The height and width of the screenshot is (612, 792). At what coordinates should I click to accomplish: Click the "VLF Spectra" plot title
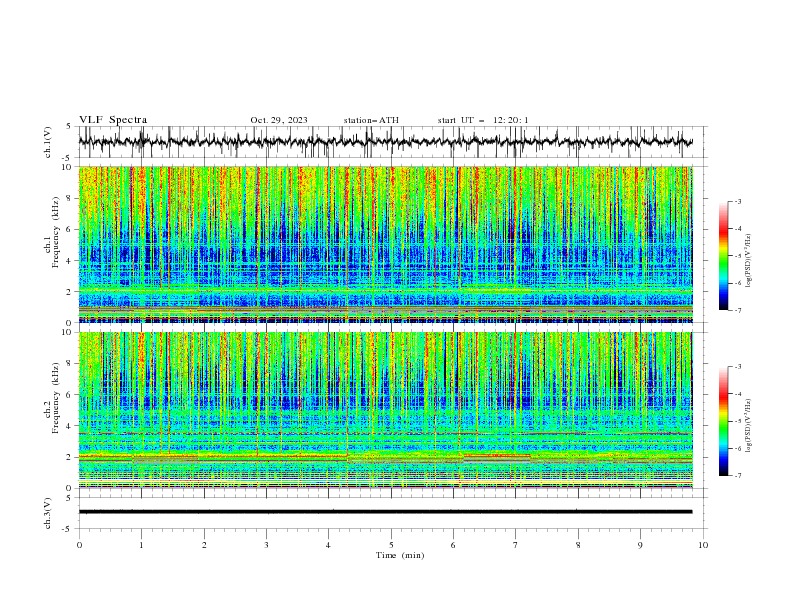coord(113,120)
